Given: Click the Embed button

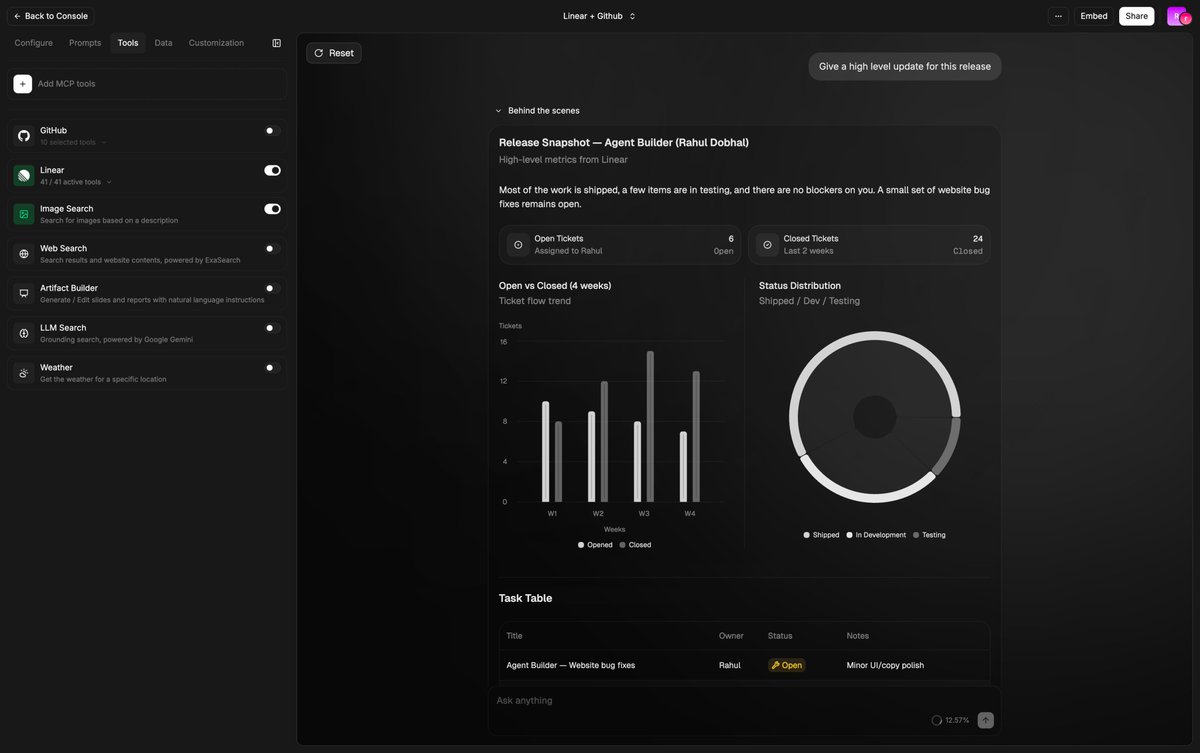Looking at the screenshot, I should pyautogui.click(x=1094, y=16).
